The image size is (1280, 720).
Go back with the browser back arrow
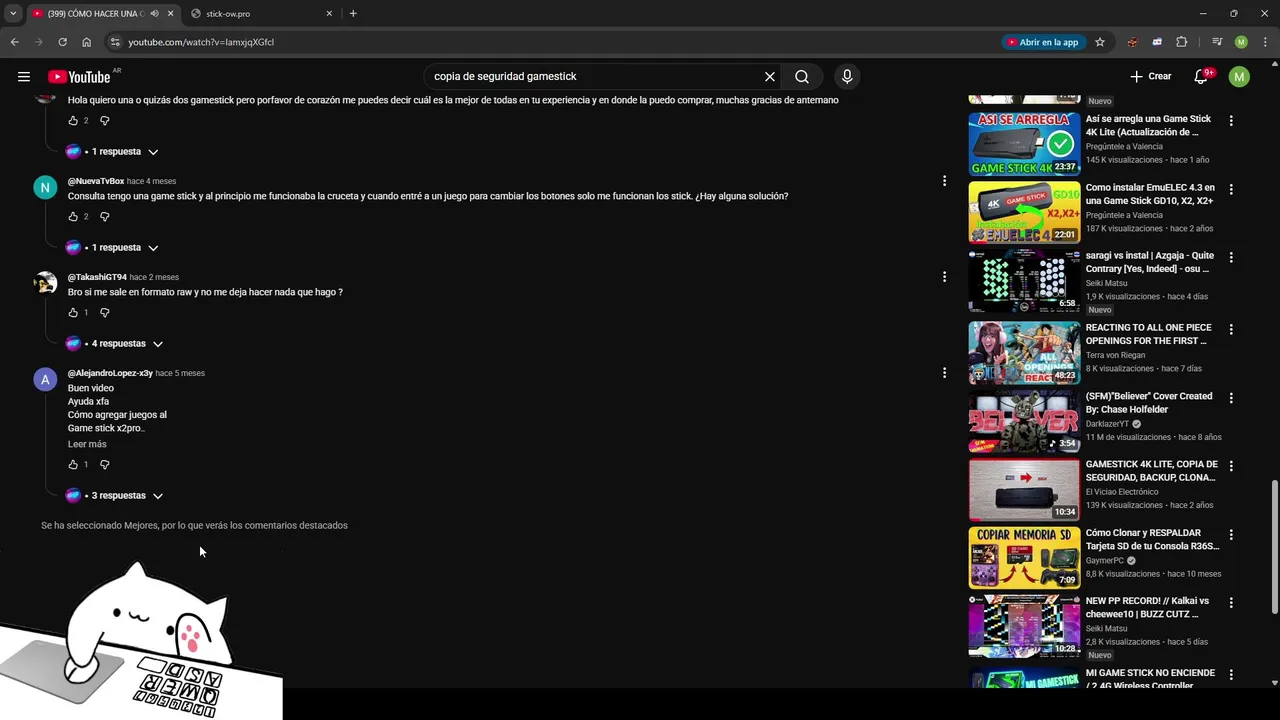pyautogui.click(x=15, y=42)
